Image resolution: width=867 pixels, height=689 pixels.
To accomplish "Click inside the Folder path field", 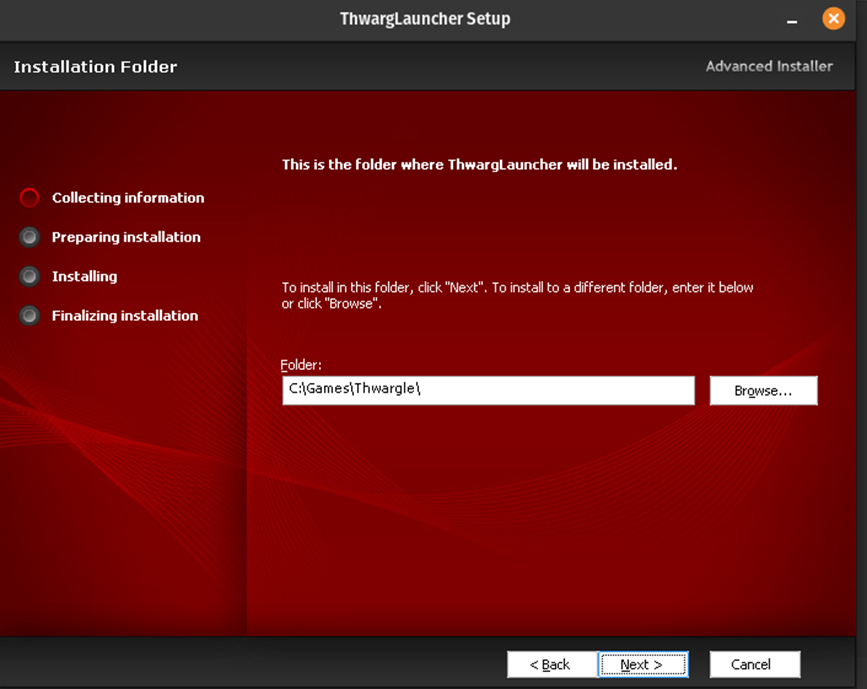I will 488,390.
